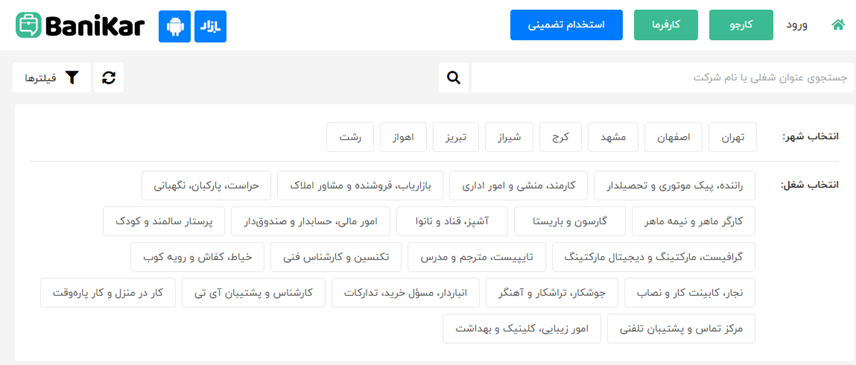This screenshot has width=856, height=365.
Task: Choose job تایپیست، مترجم و مدرس
Action: pyautogui.click(x=477, y=257)
